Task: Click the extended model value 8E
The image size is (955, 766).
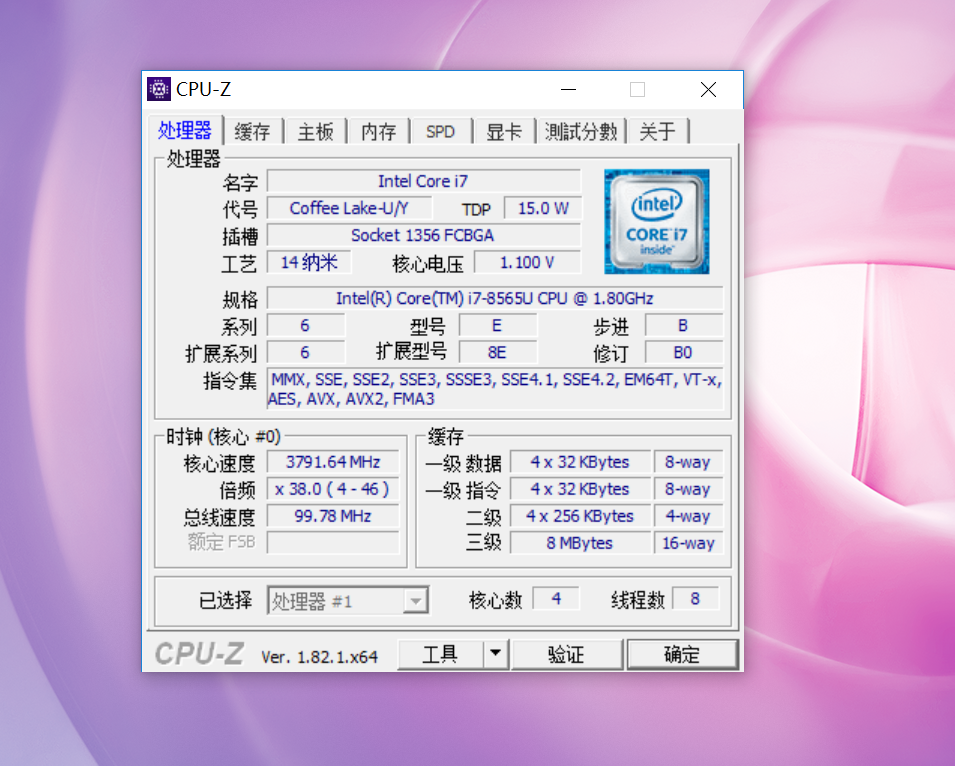Action: click(x=498, y=353)
